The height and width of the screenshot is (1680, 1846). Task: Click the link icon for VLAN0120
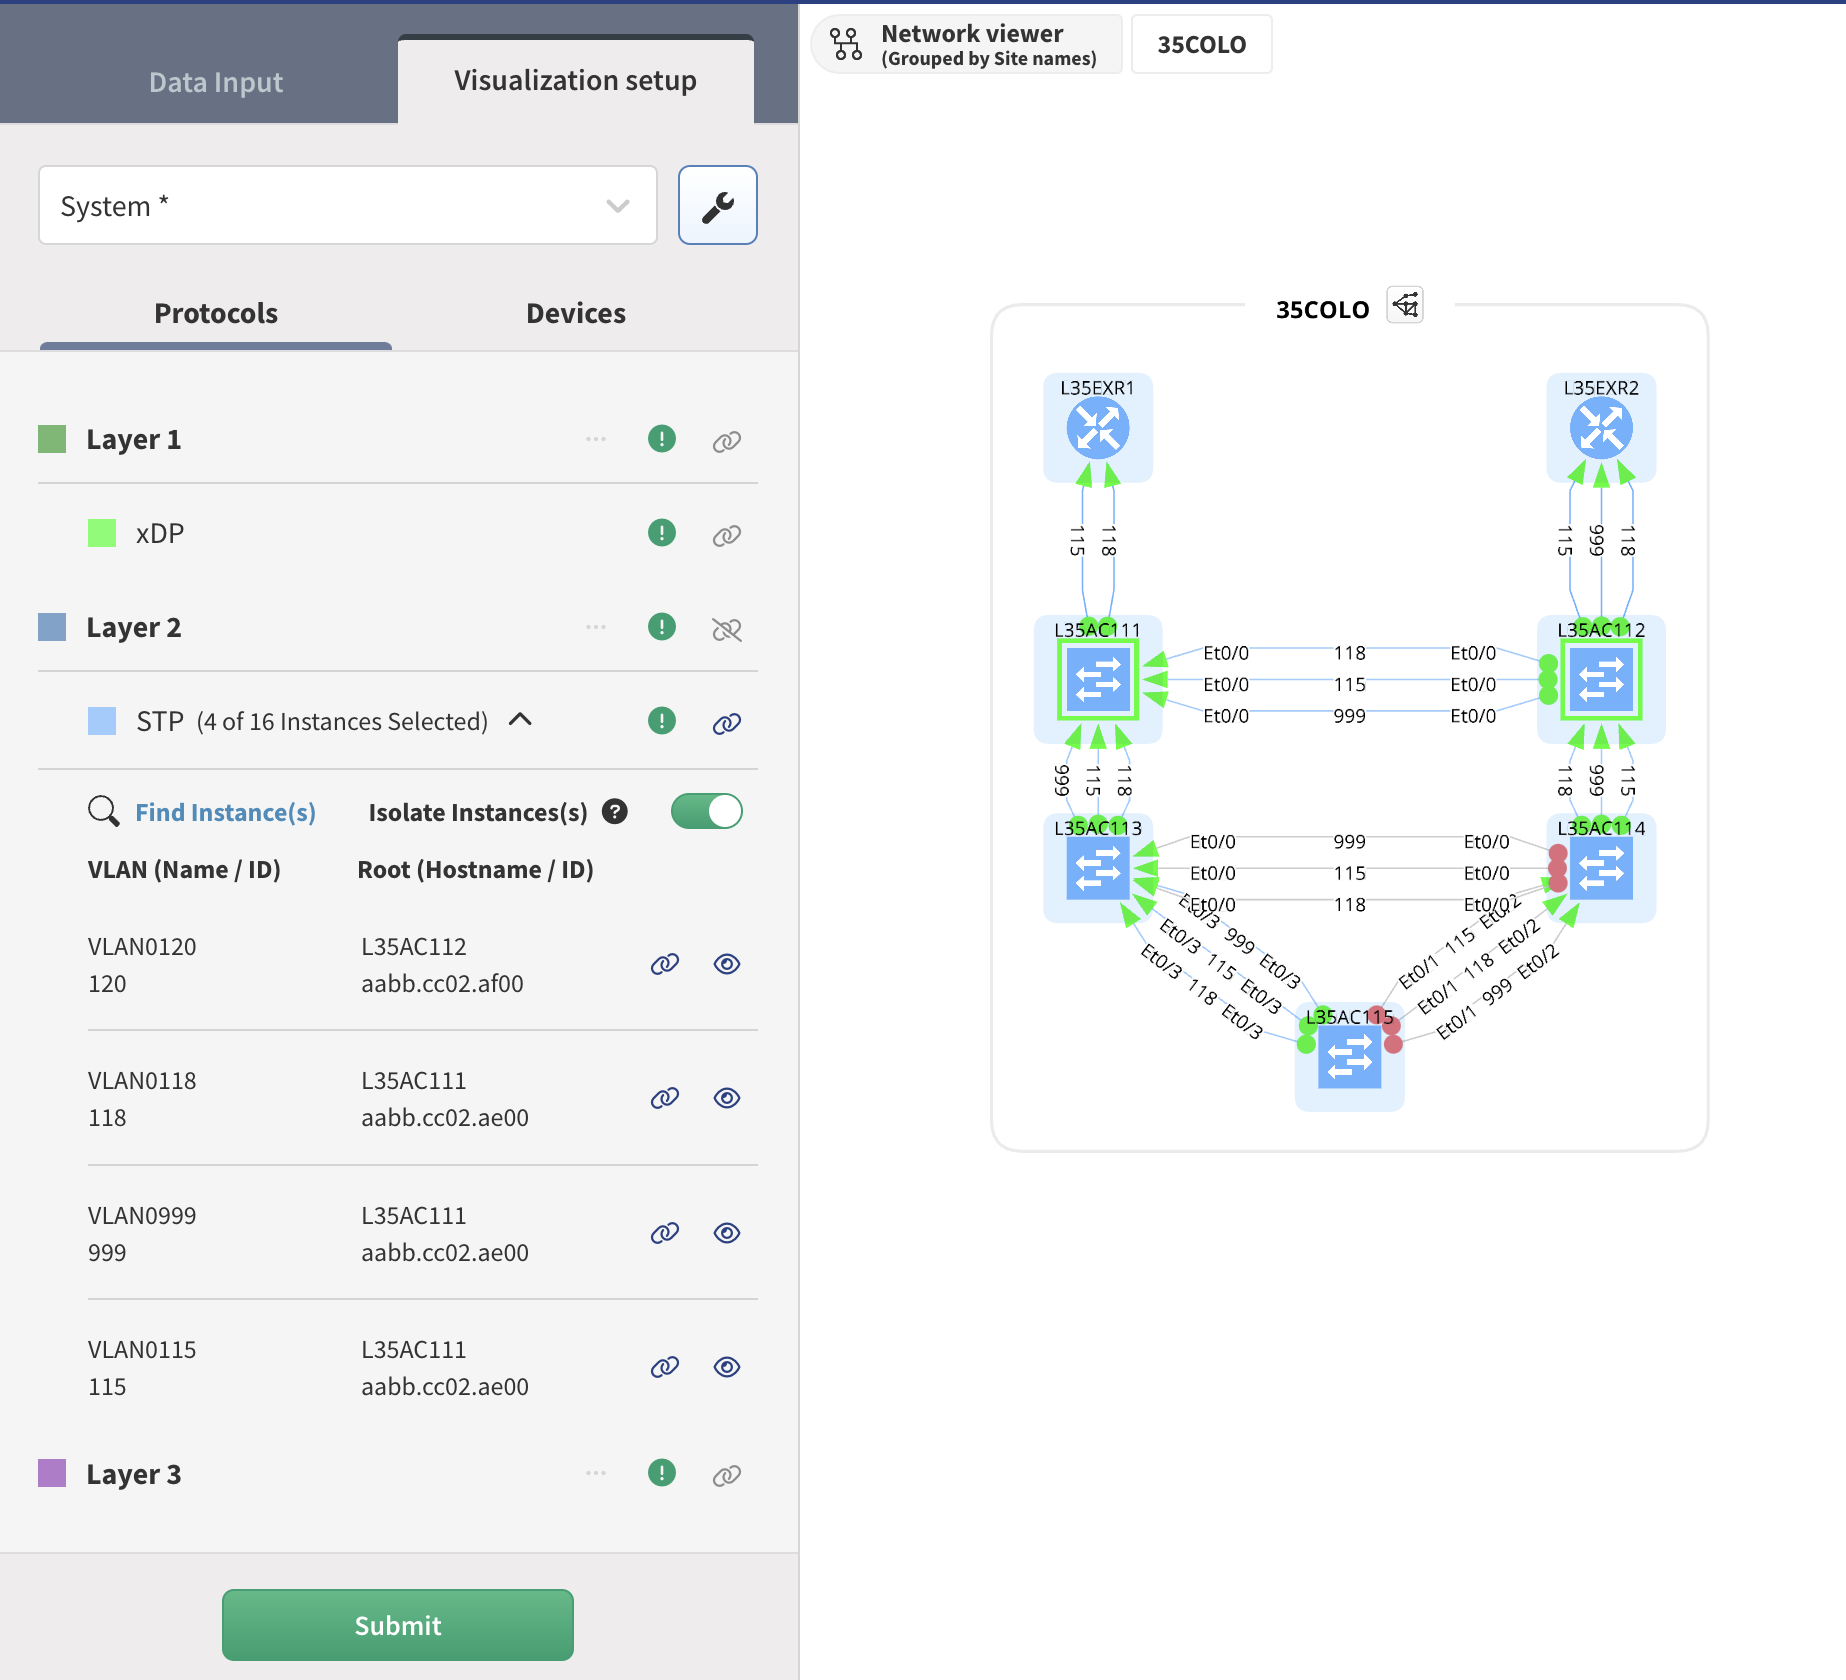tap(665, 964)
